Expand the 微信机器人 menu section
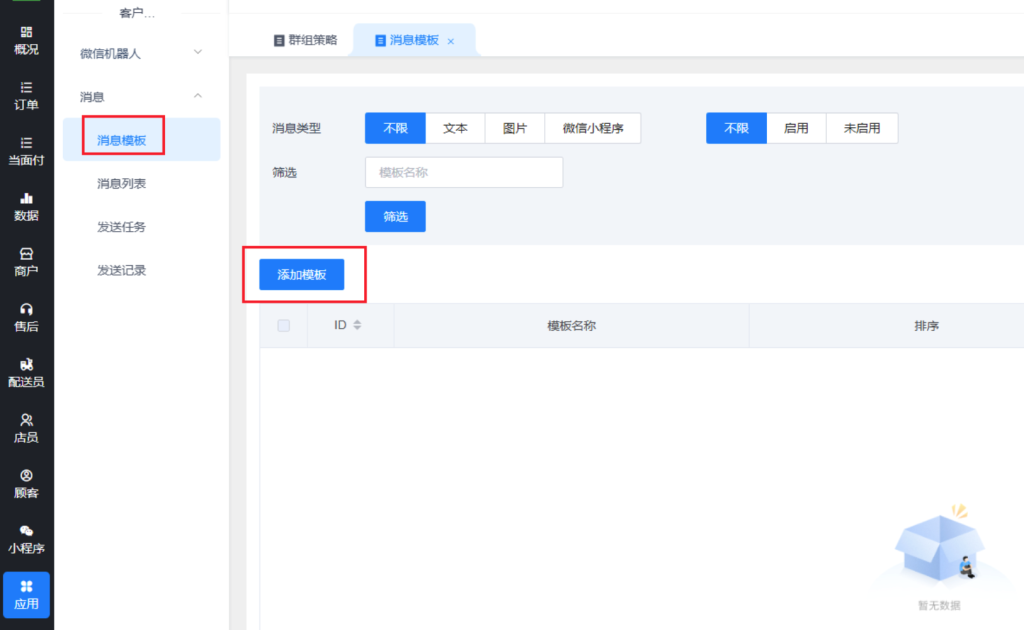Screen dimensions: 1024x630 tap(197, 52)
